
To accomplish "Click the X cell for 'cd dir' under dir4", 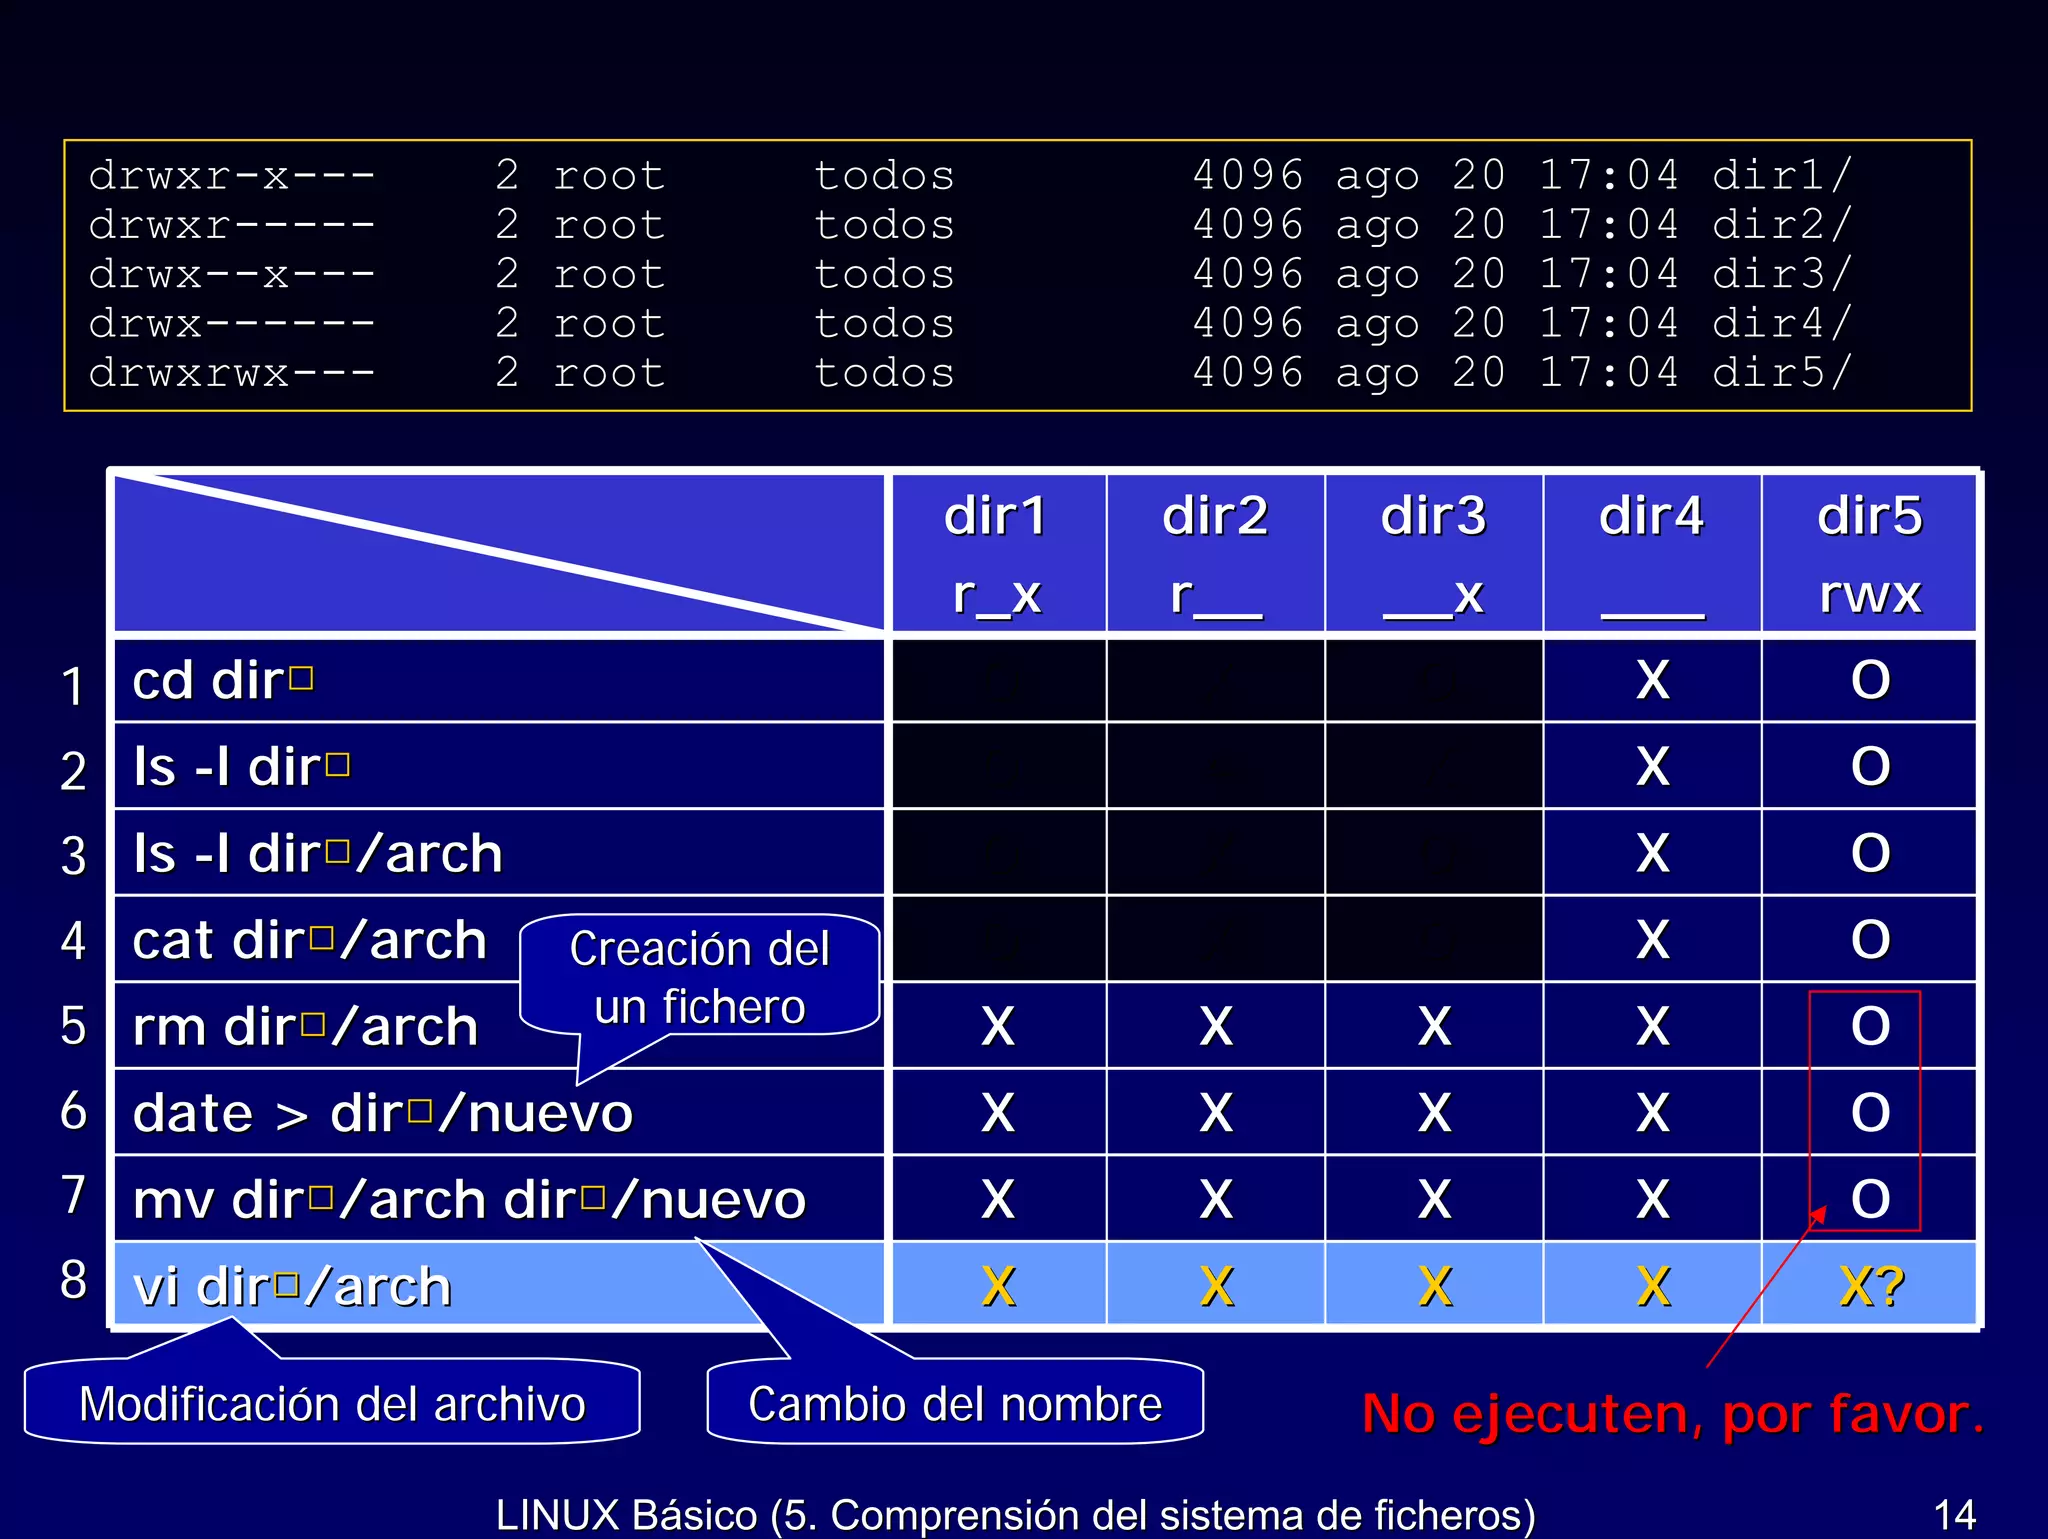I will [x=1652, y=680].
